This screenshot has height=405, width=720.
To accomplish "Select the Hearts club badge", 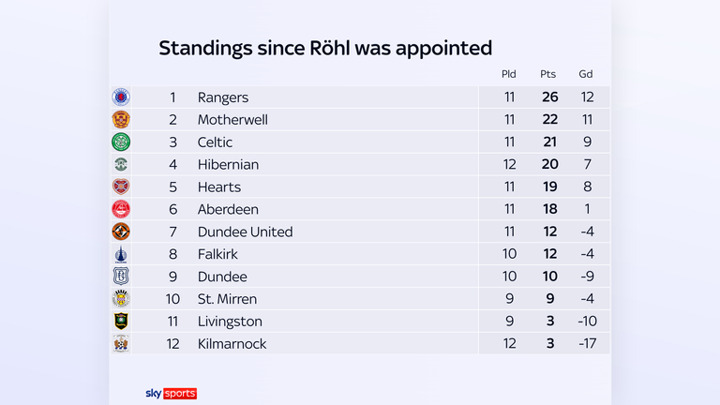I will [121, 187].
